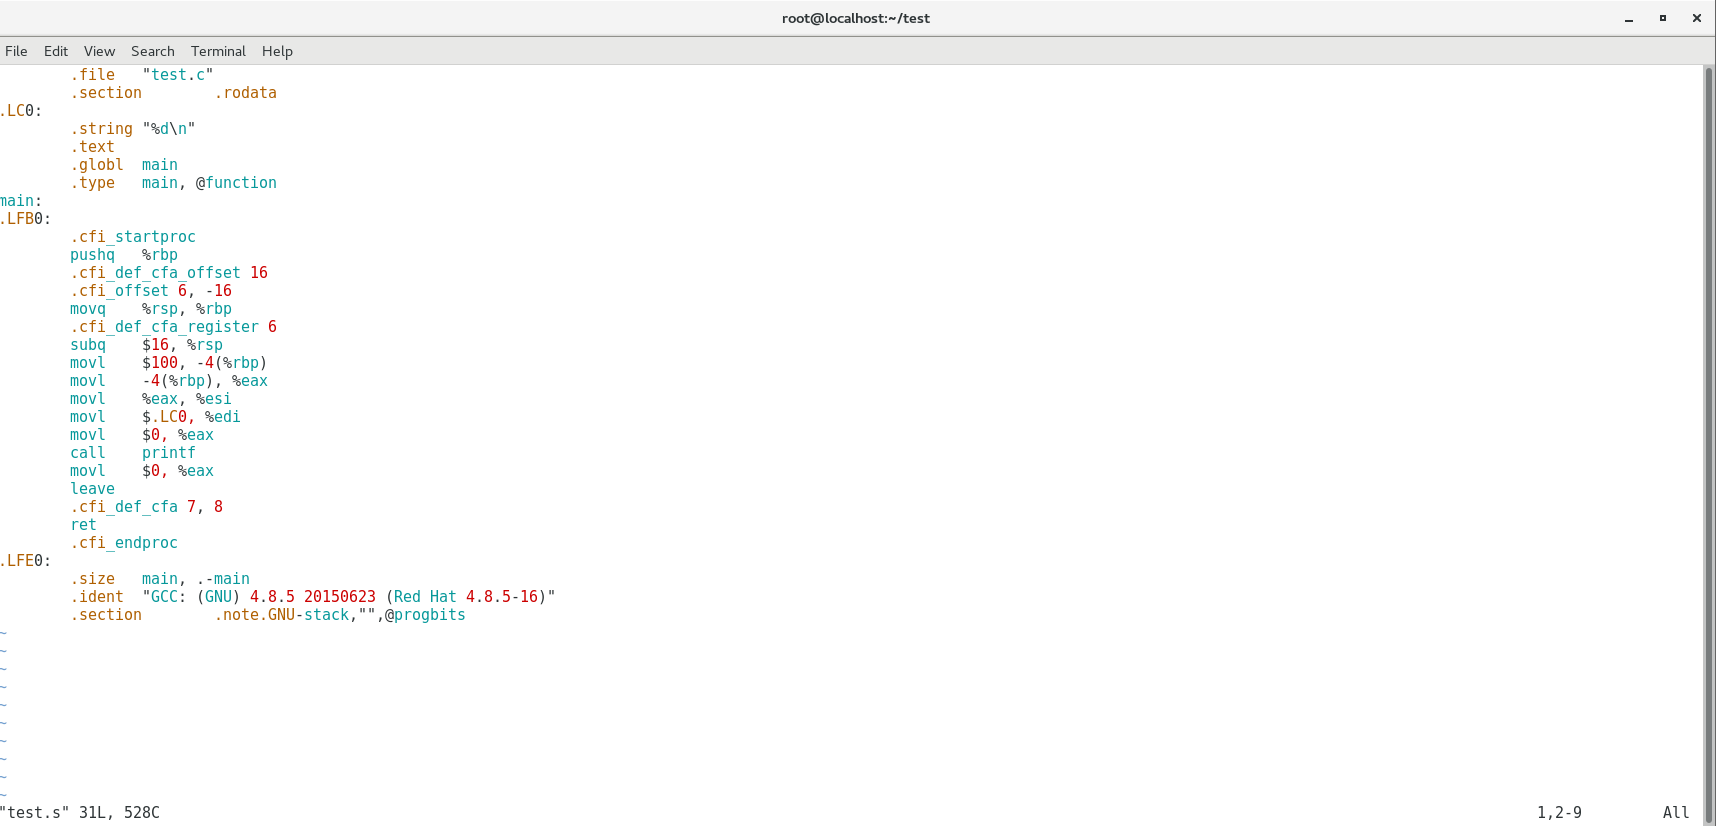Click the .cfi_endproc directive

pos(124,543)
